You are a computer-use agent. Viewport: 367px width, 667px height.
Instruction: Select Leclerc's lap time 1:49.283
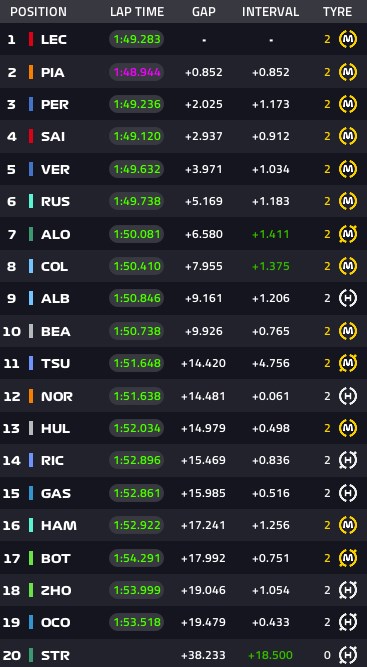click(137, 39)
